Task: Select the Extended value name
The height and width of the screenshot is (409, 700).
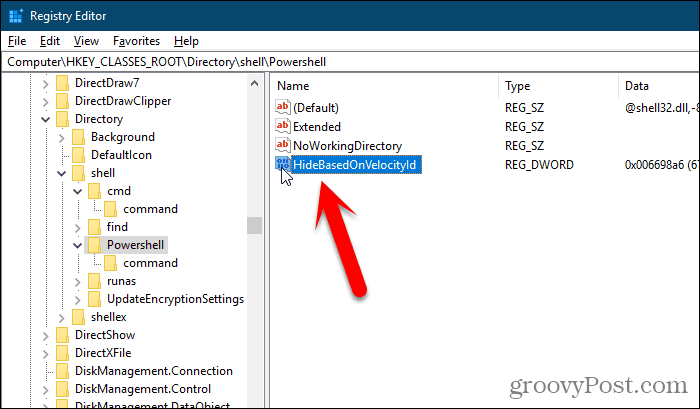Action: pyautogui.click(x=317, y=127)
